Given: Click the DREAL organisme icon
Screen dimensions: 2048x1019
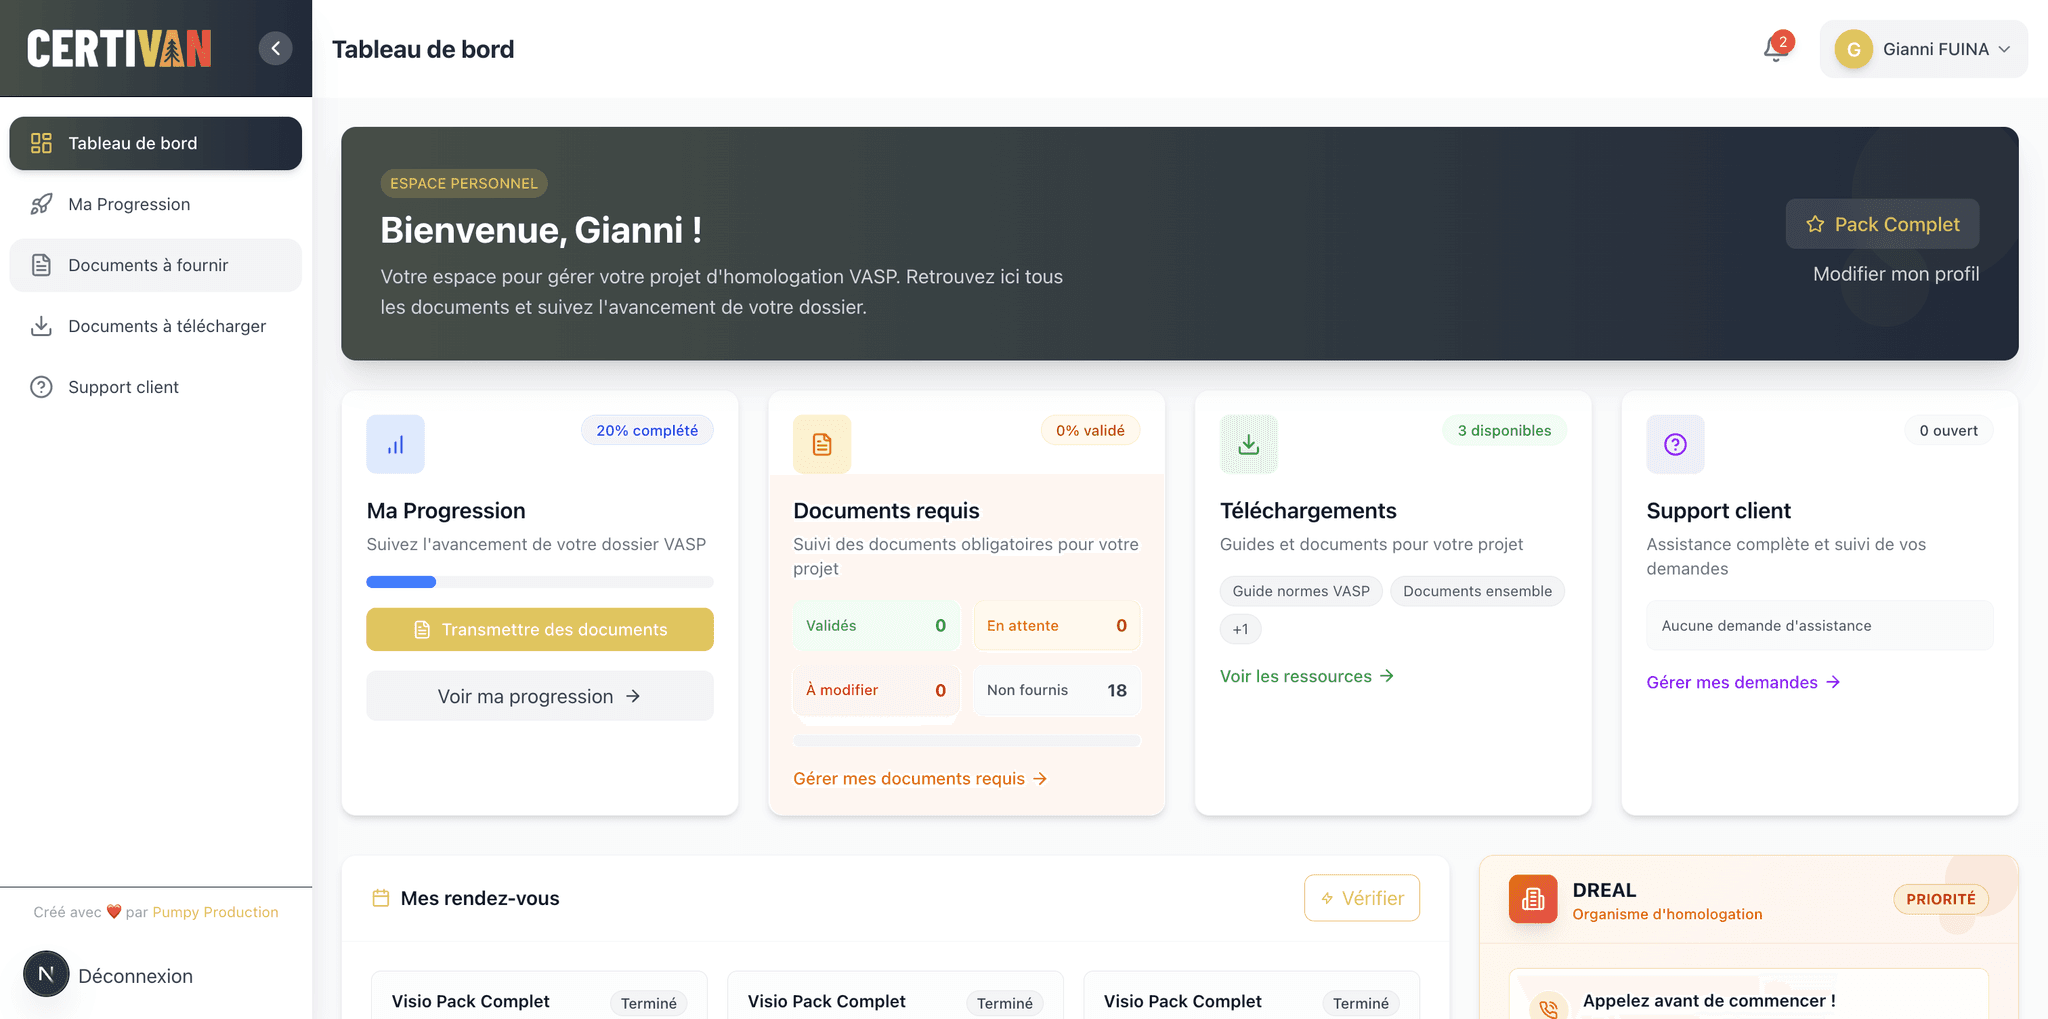Looking at the screenshot, I should (x=1532, y=898).
